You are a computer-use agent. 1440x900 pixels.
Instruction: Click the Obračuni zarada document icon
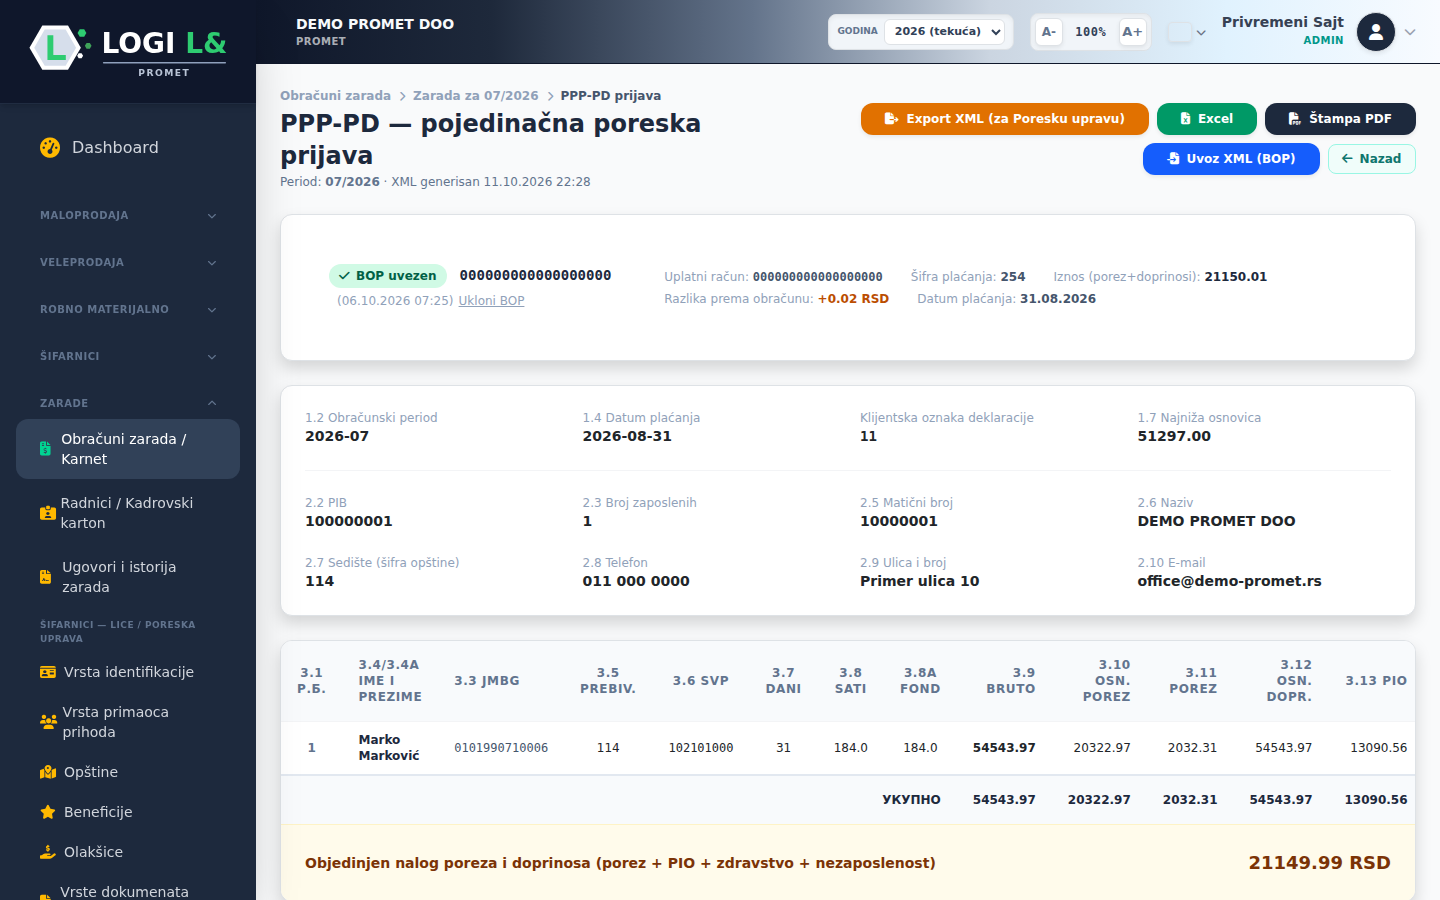[45, 449]
